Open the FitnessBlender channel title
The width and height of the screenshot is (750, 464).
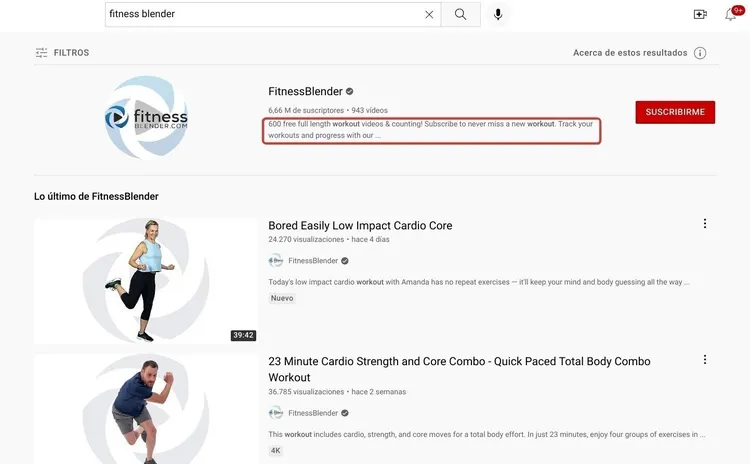coord(305,91)
